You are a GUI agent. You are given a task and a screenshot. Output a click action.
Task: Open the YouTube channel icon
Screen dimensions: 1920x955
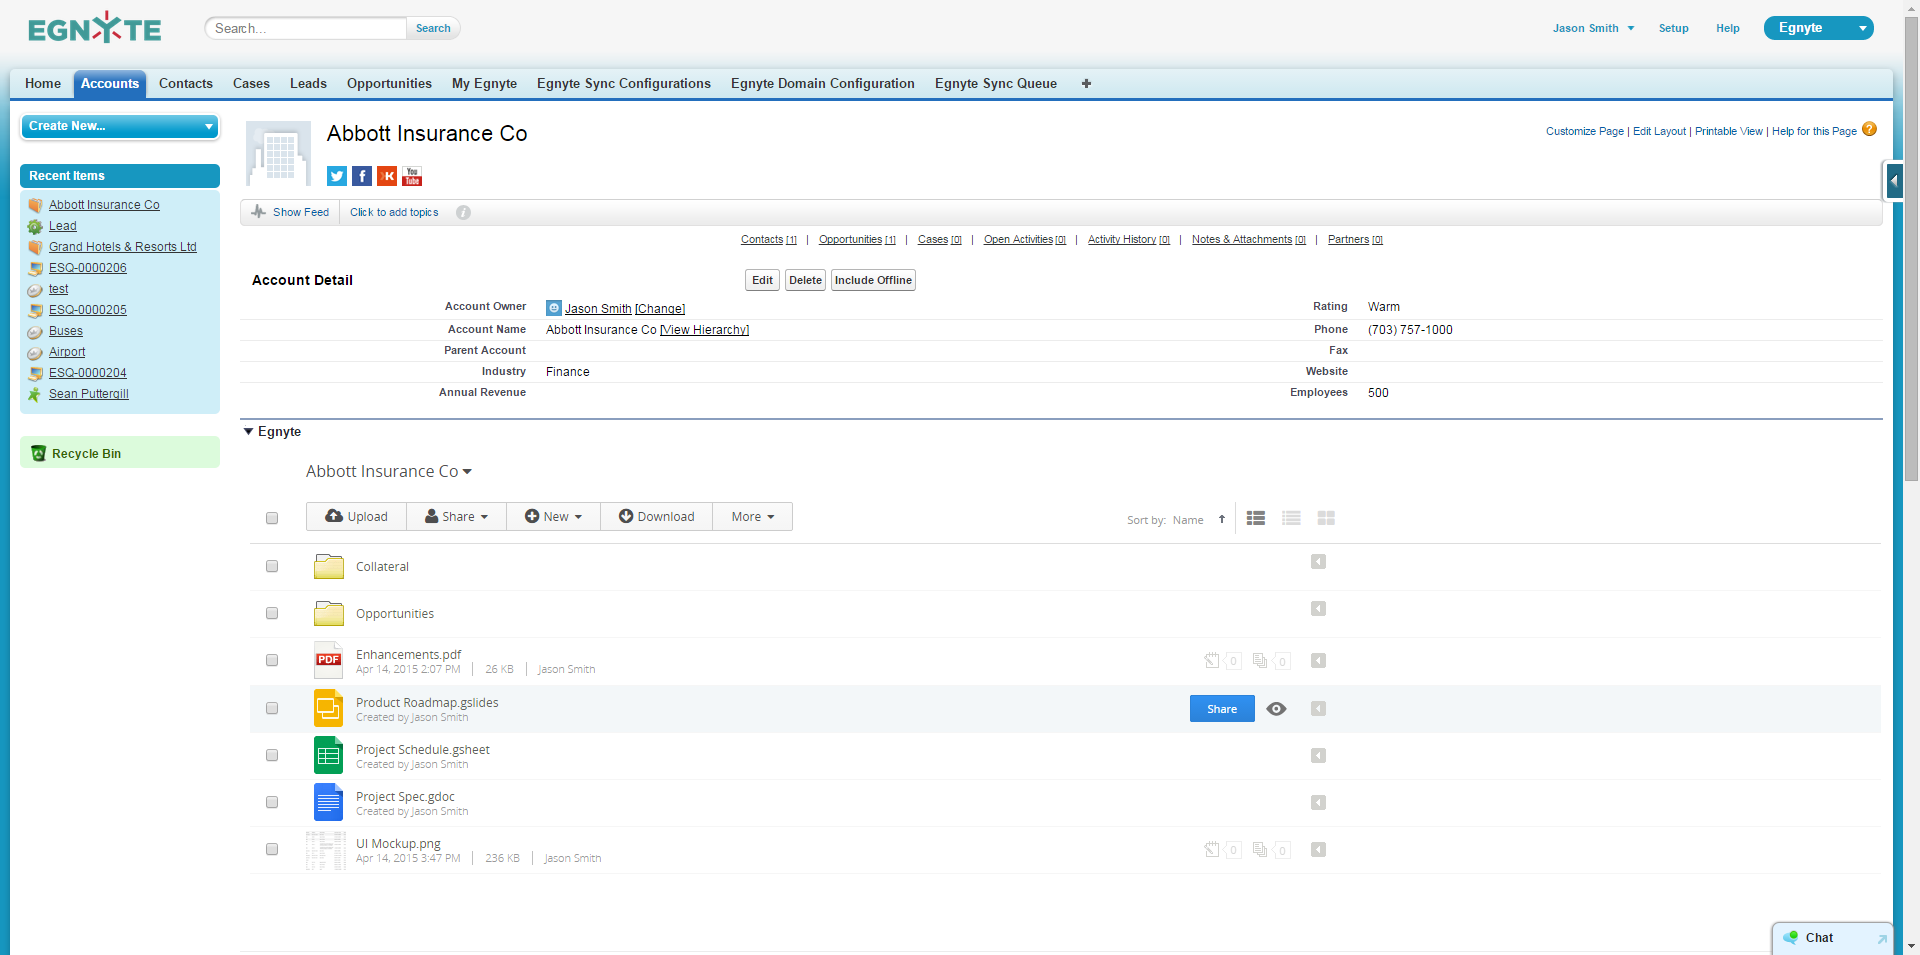coord(411,176)
